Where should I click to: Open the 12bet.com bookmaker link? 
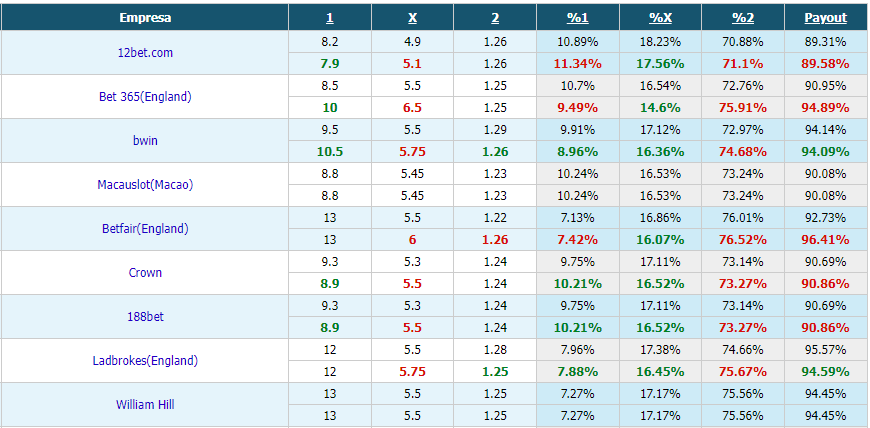click(145, 53)
